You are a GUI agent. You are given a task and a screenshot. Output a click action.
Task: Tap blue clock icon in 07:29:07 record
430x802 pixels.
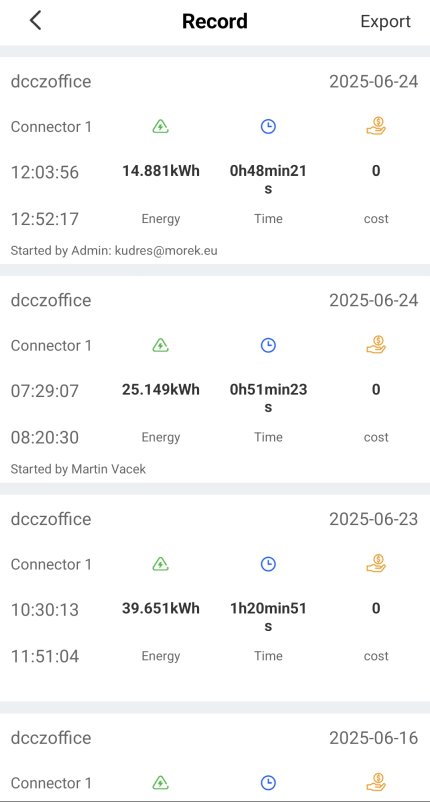[x=268, y=345]
